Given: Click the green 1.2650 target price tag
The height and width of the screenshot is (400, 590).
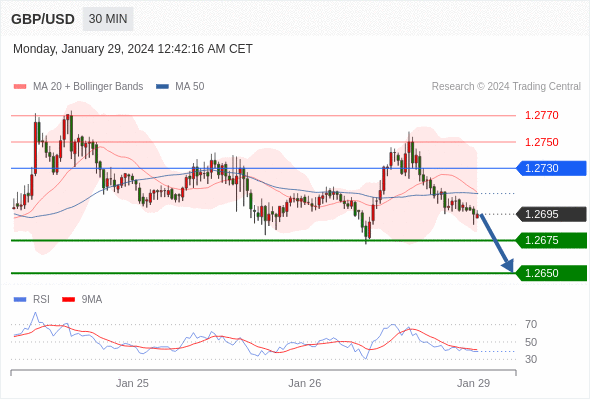Looking at the screenshot, I should (551, 273).
